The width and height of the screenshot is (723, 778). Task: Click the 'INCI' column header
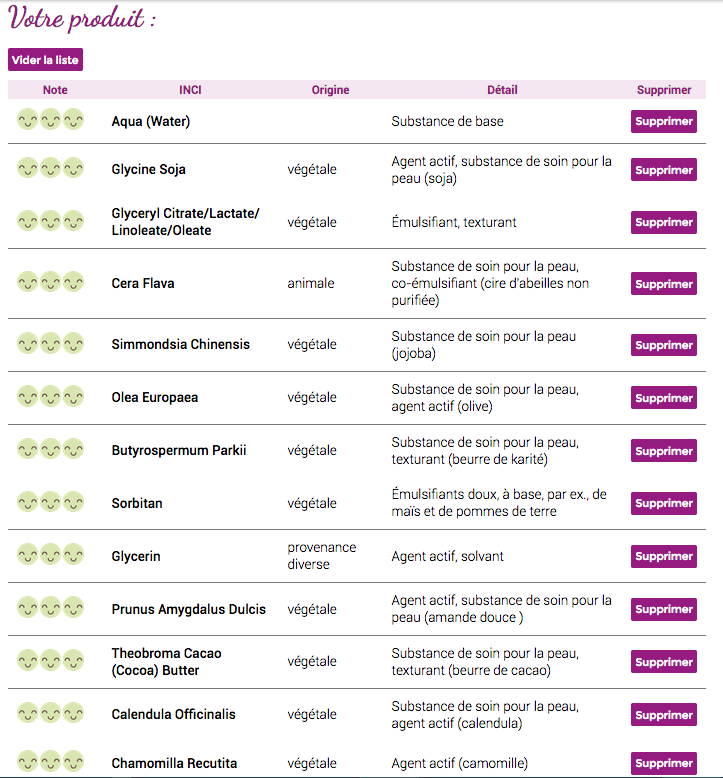tap(190, 90)
